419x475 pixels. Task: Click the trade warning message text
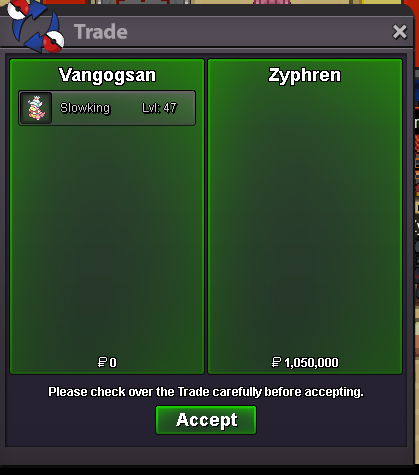(206, 392)
